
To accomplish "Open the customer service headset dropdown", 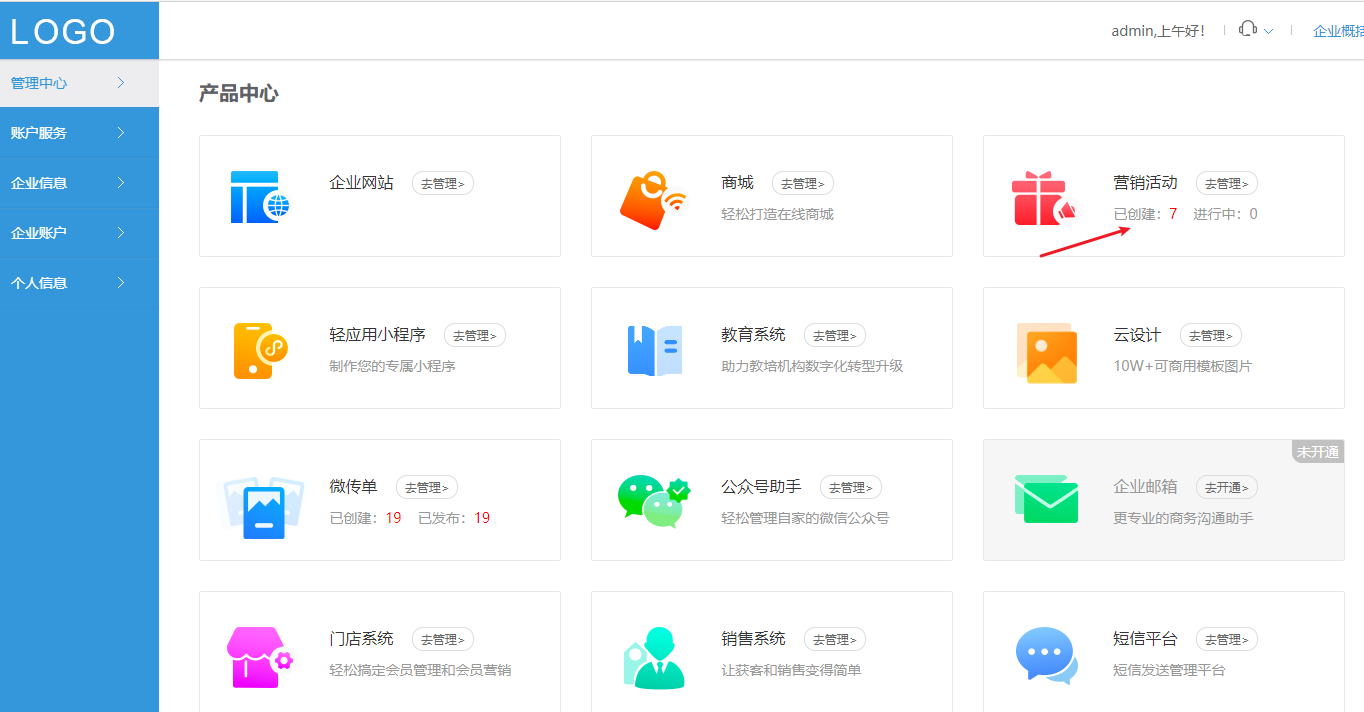I will click(1254, 30).
